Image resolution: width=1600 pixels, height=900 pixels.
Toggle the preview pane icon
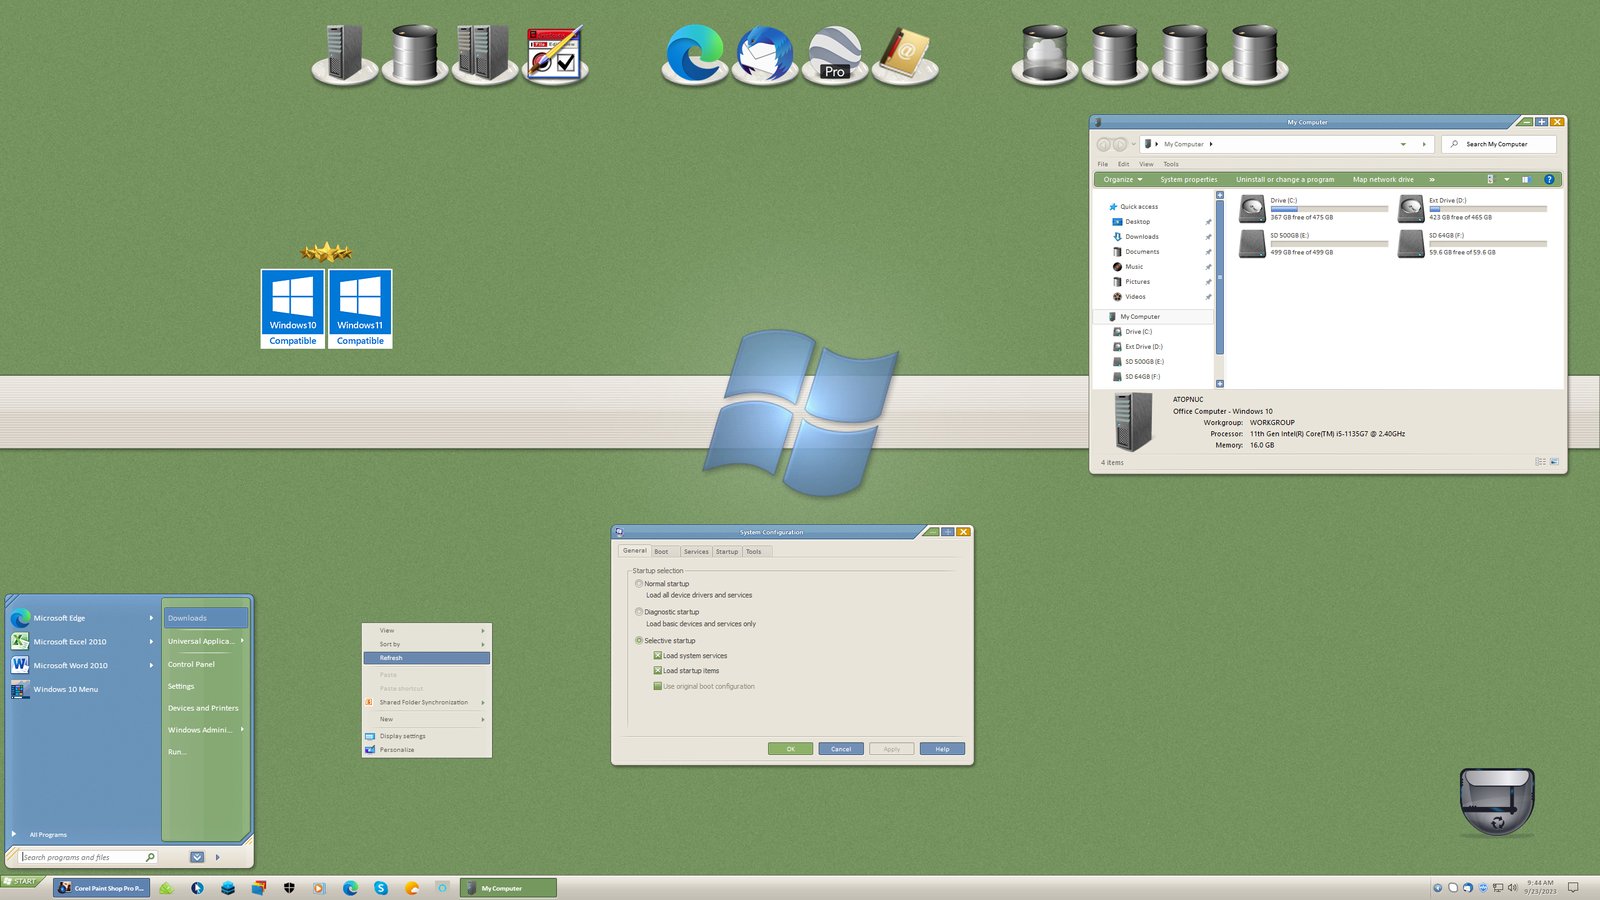(x=1525, y=180)
